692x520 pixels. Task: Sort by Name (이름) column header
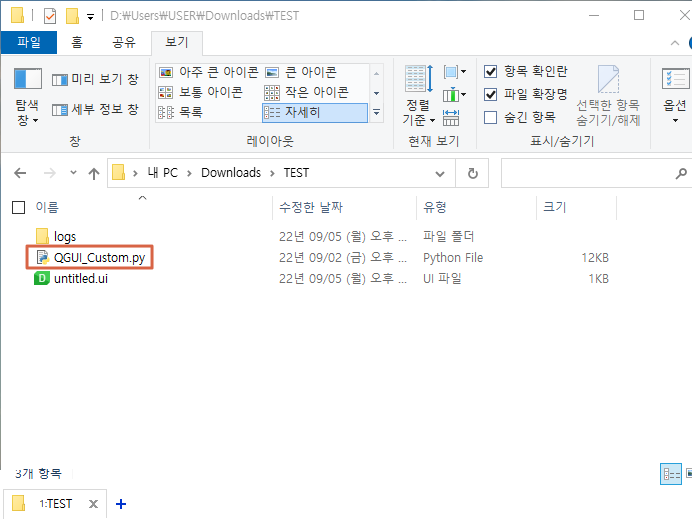[47, 207]
